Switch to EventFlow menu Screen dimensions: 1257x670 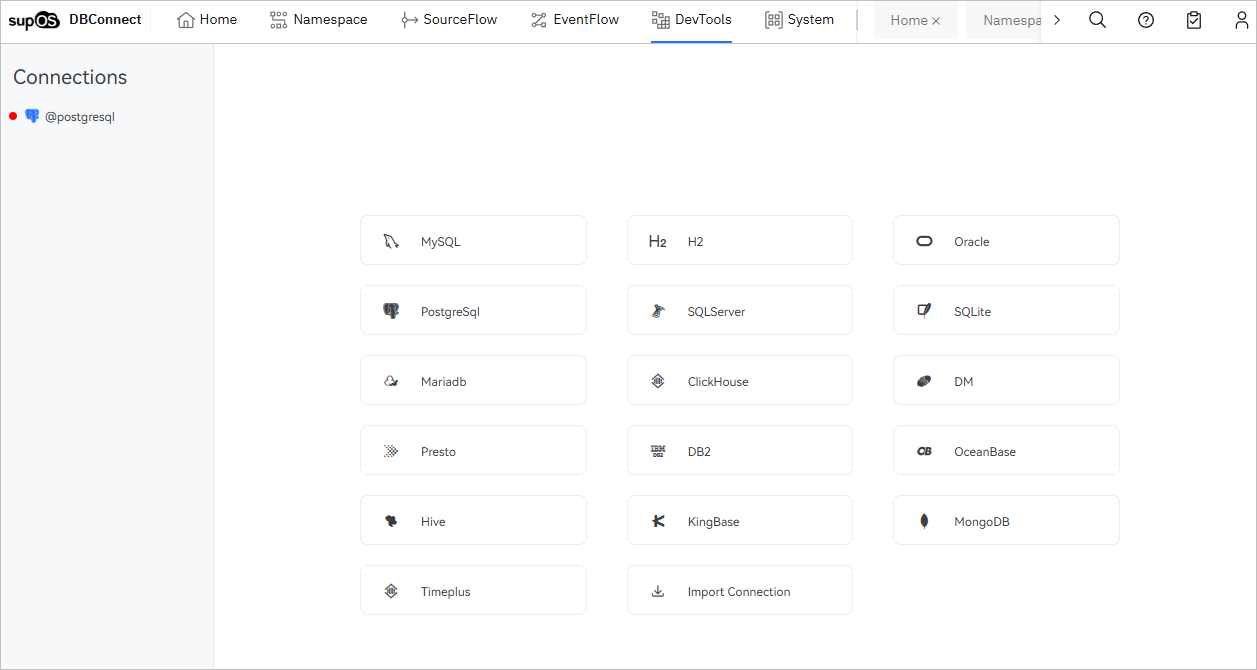pos(575,20)
